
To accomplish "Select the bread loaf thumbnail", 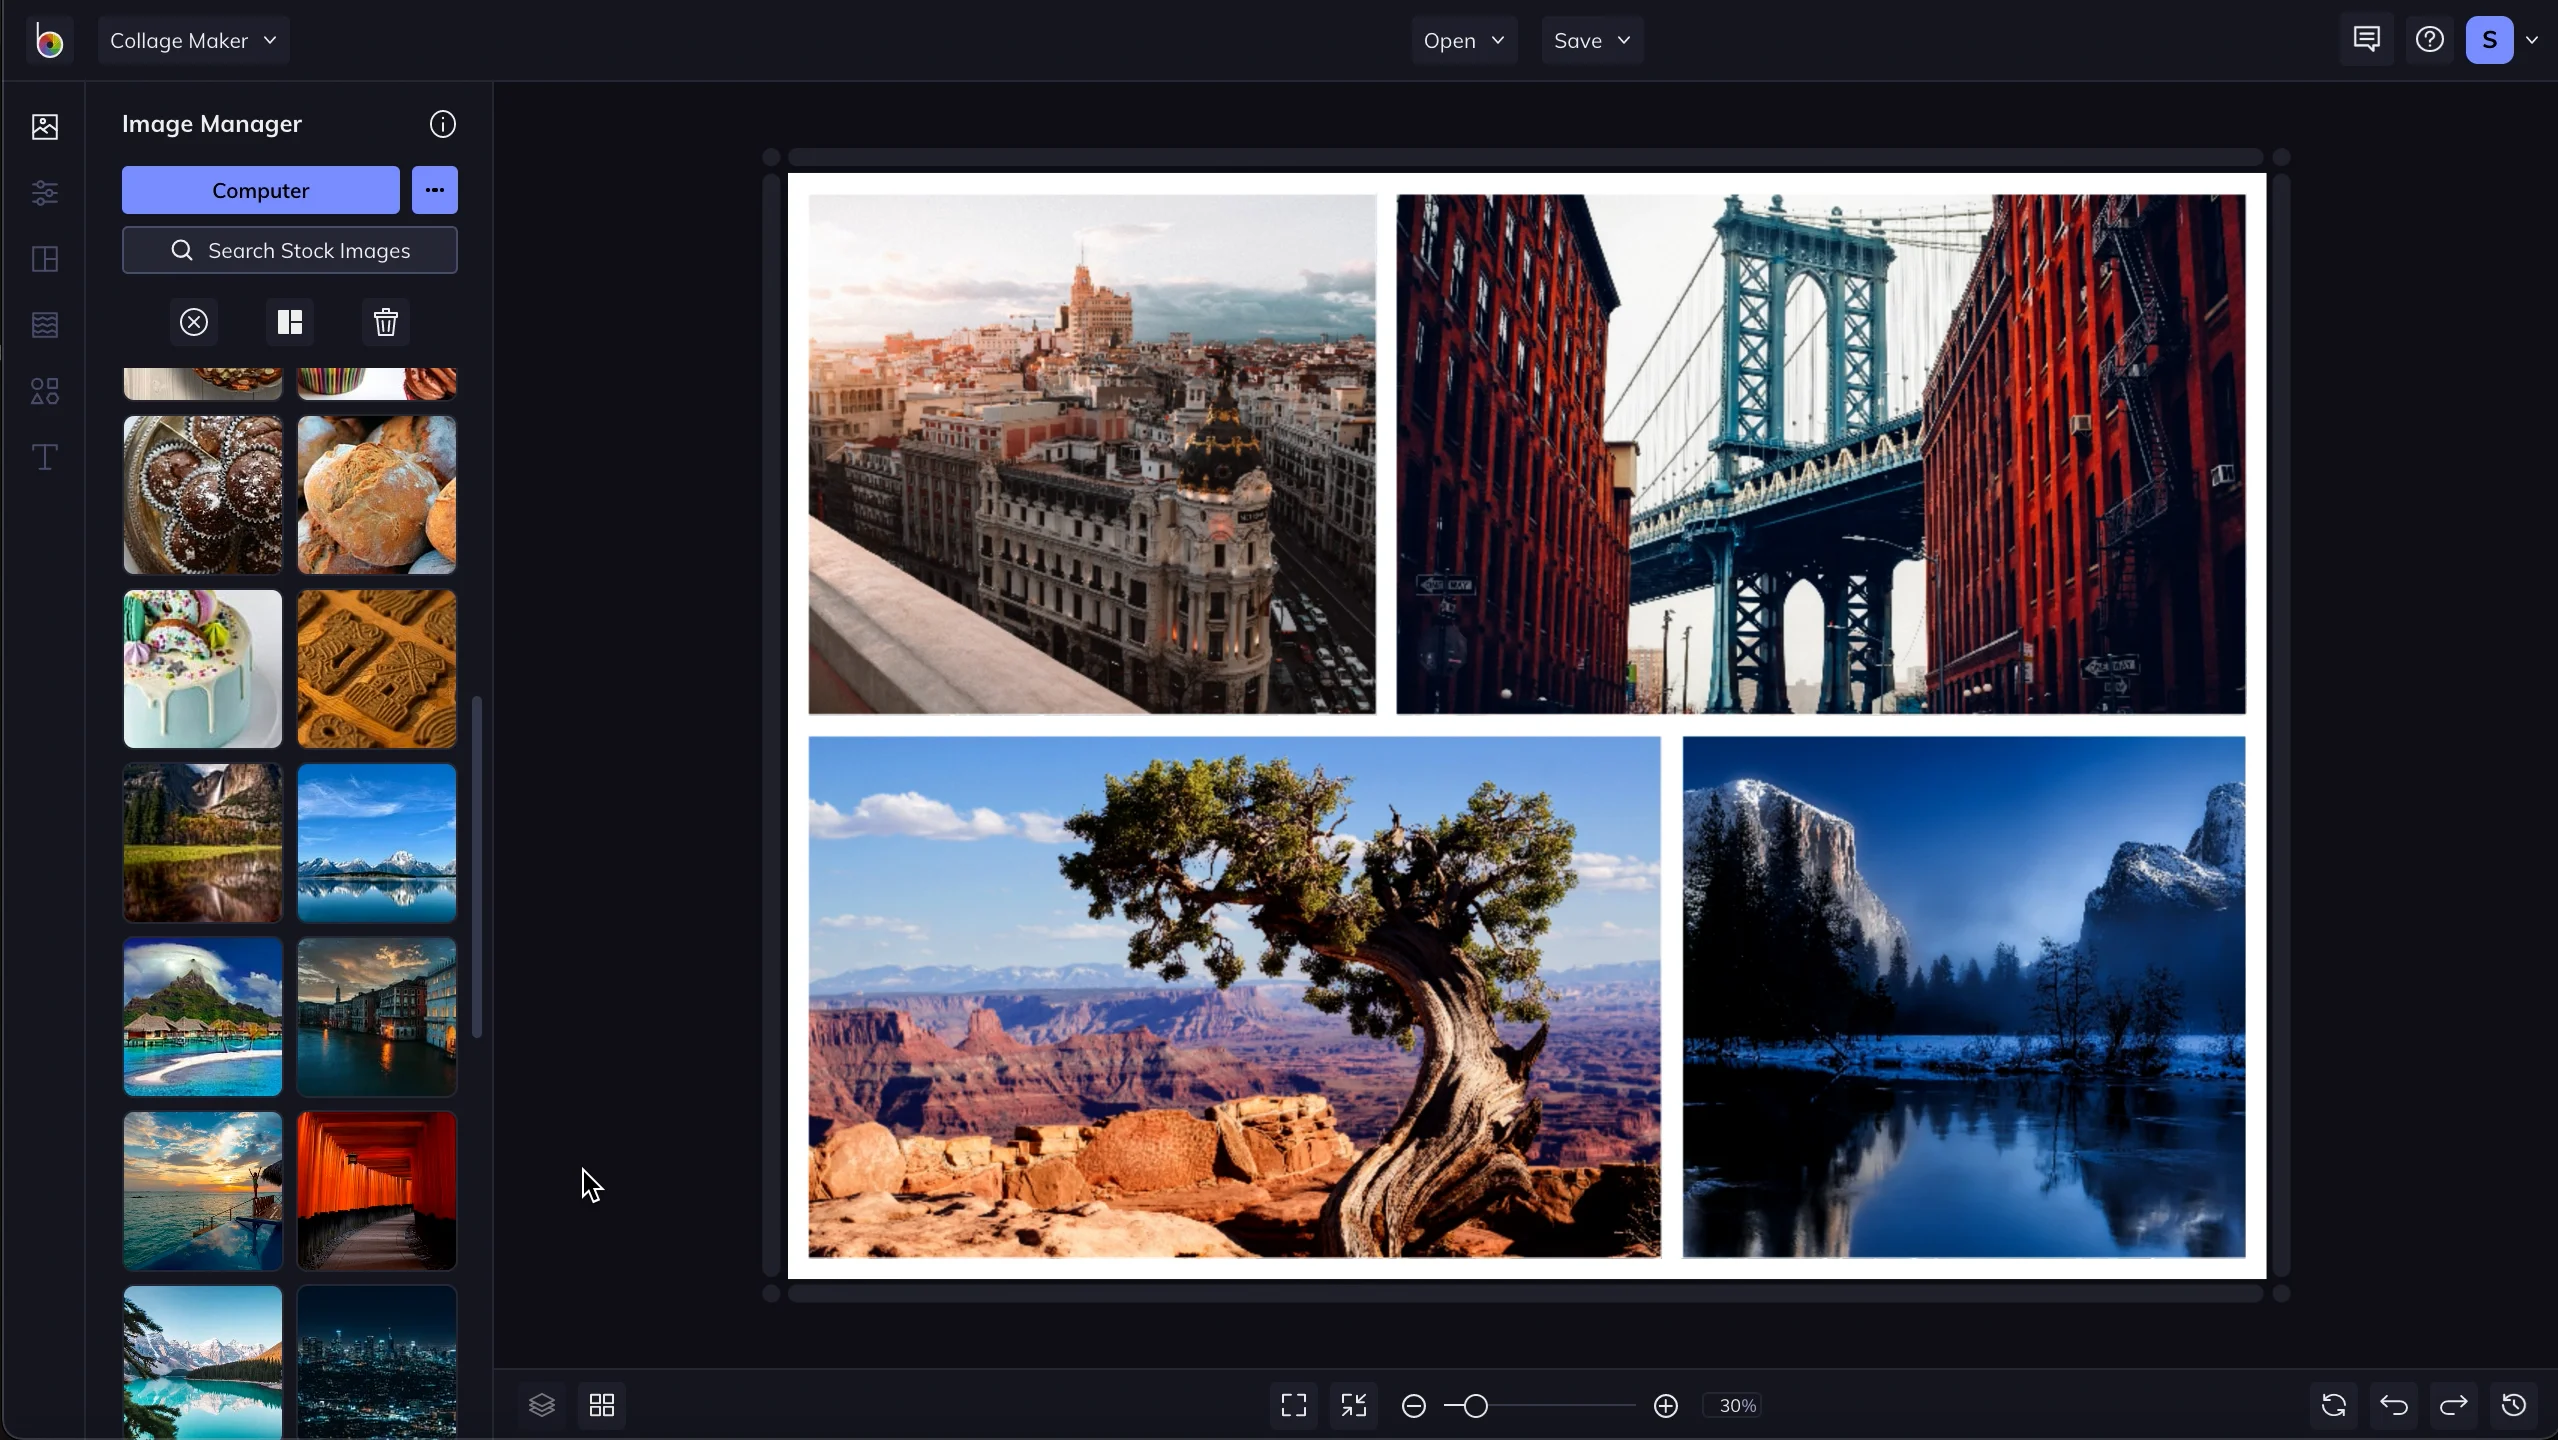I will click(377, 495).
